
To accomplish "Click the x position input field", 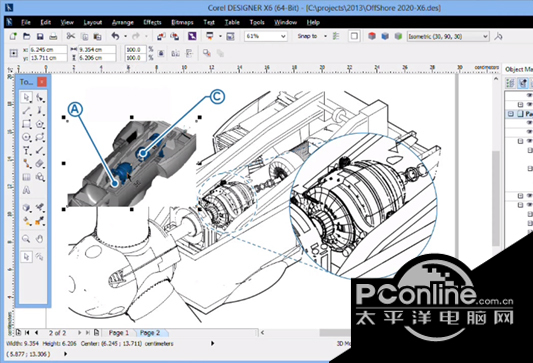I will point(48,50).
